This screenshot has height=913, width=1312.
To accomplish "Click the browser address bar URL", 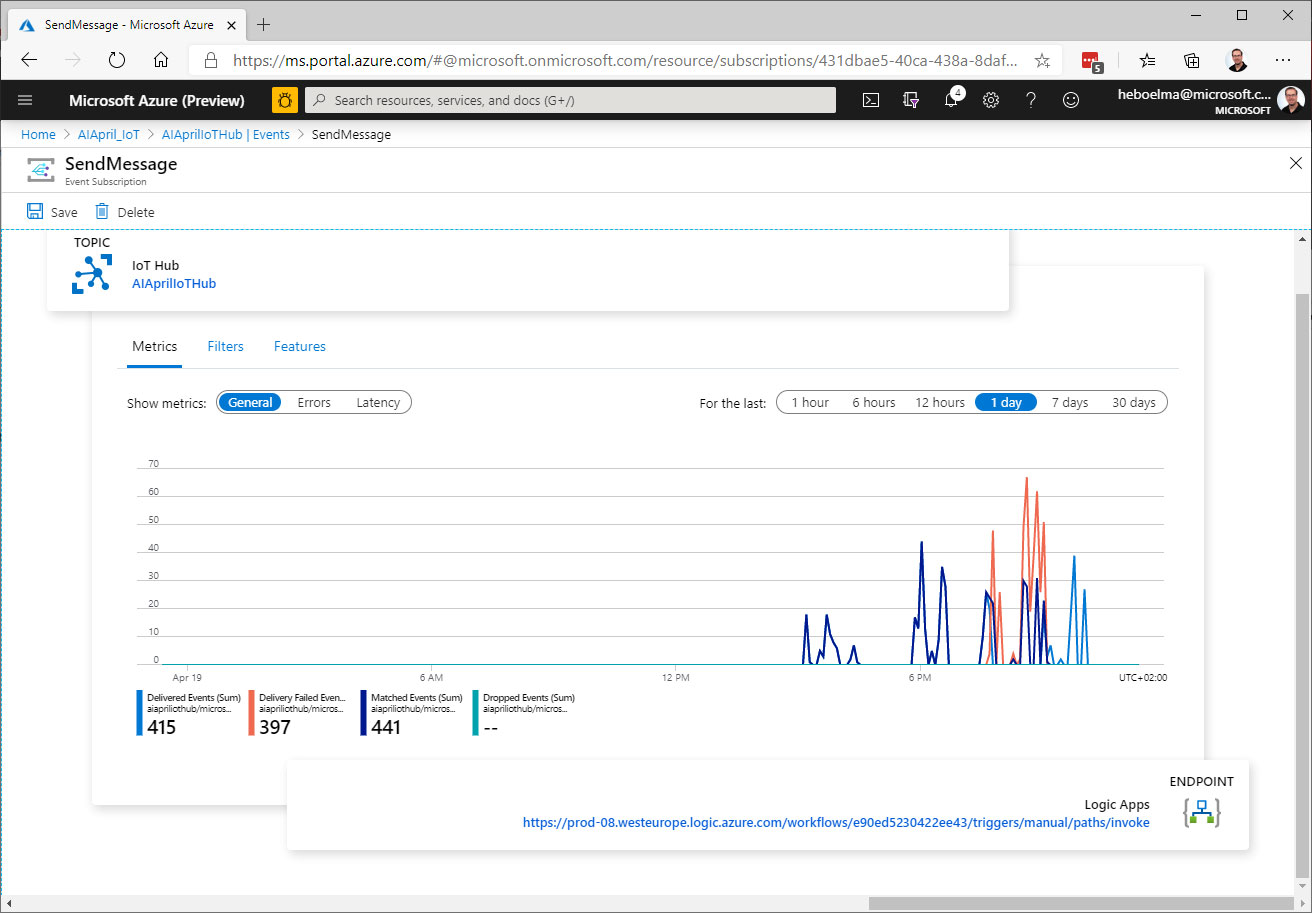I will point(625,60).
